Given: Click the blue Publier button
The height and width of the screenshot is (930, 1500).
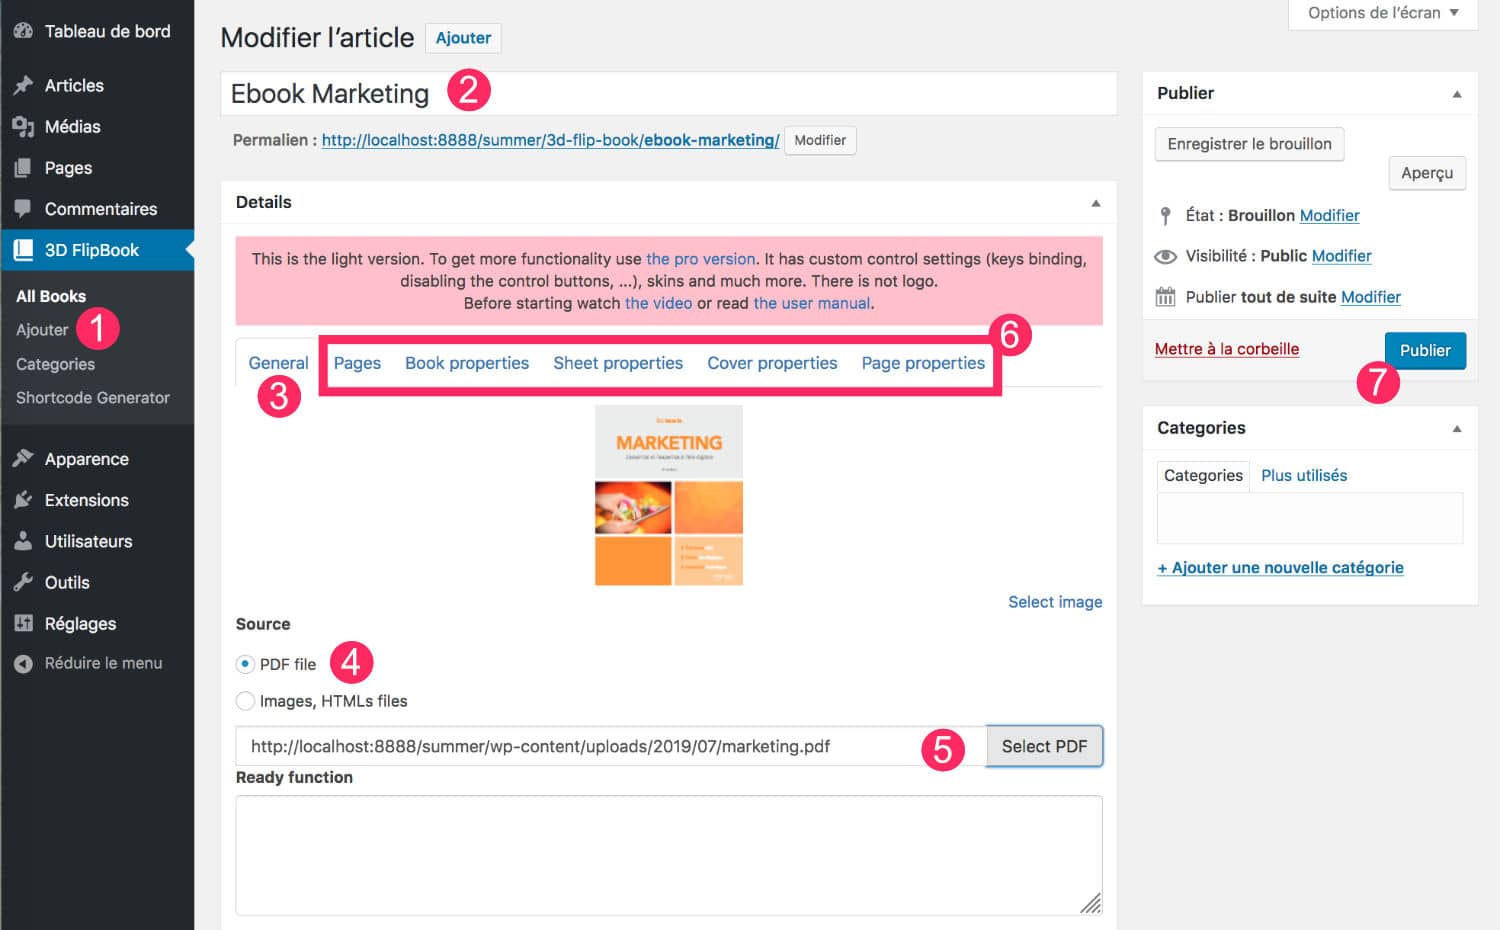Looking at the screenshot, I should (1424, 351).
